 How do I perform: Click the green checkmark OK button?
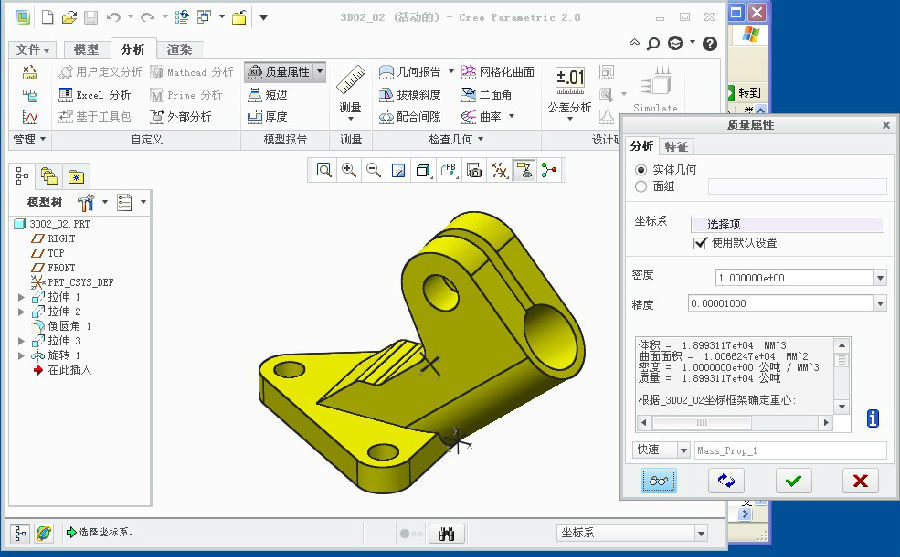[x=793, y=481]
